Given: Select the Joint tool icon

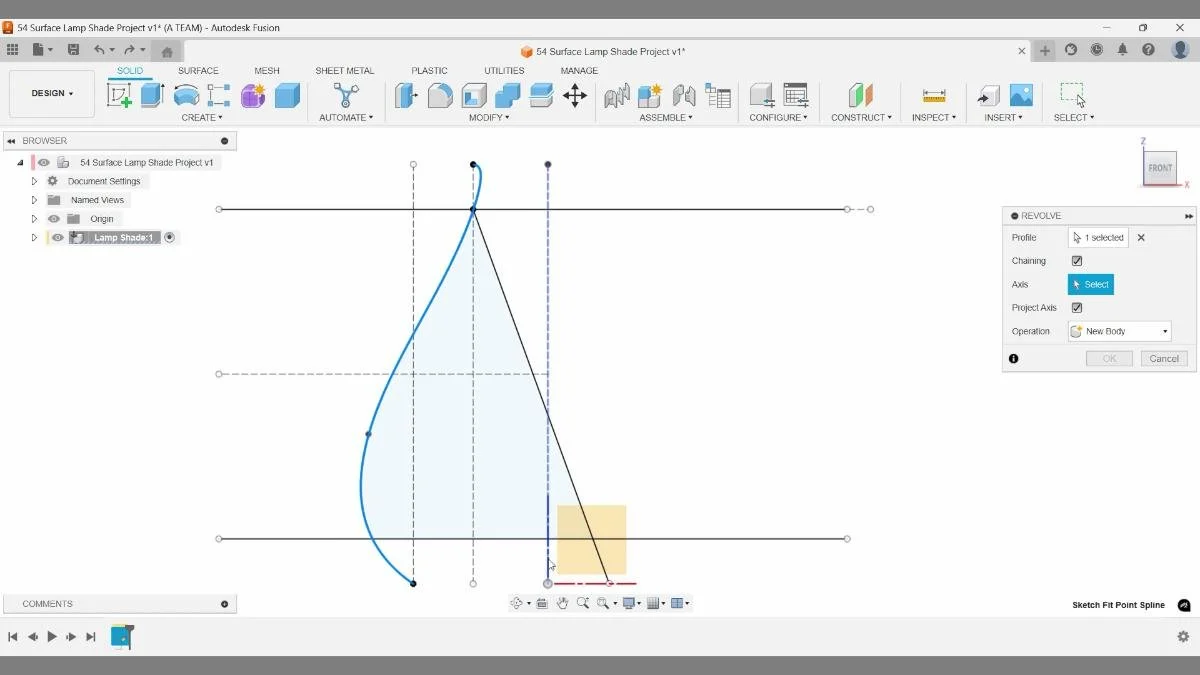Looking at the screenshot, I should pos(684,95).
